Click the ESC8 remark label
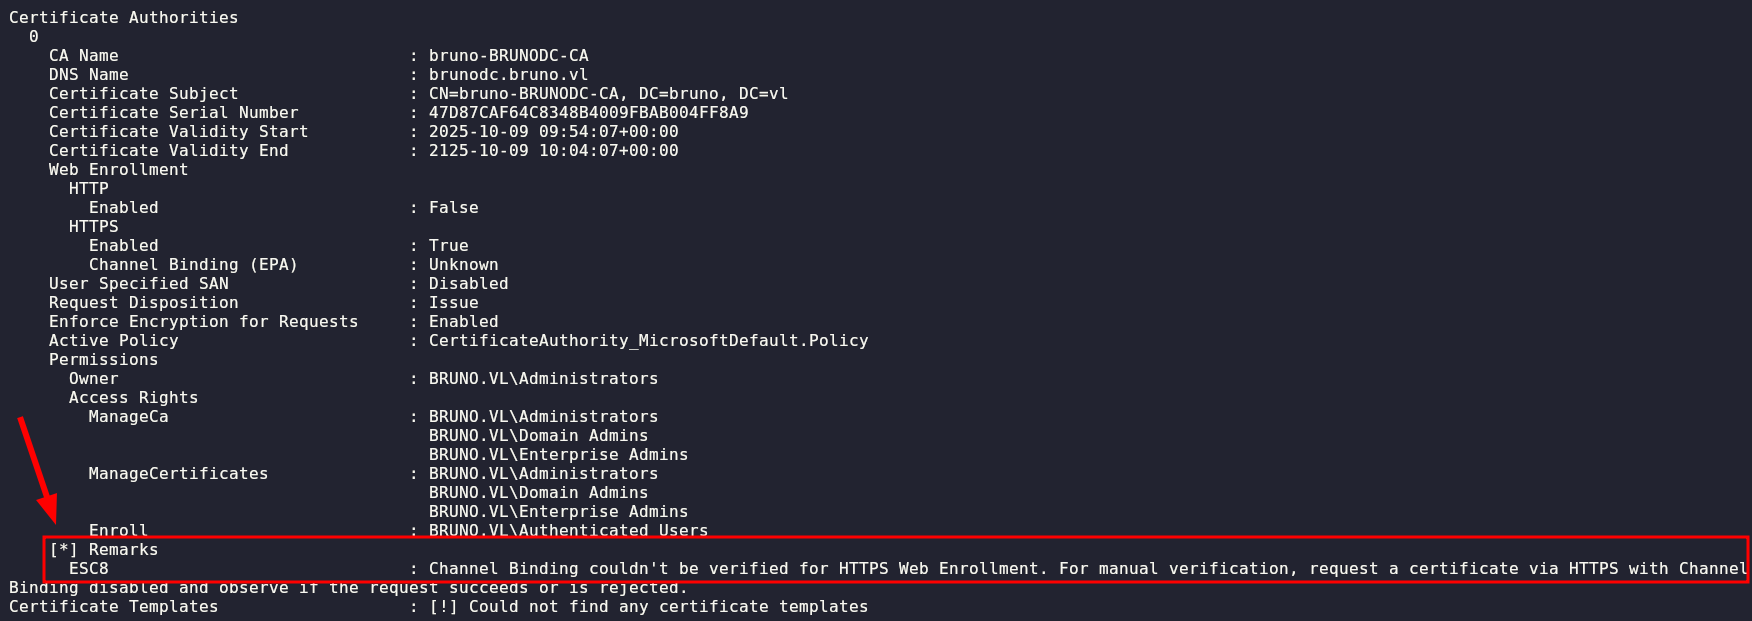 coord(88,569)
